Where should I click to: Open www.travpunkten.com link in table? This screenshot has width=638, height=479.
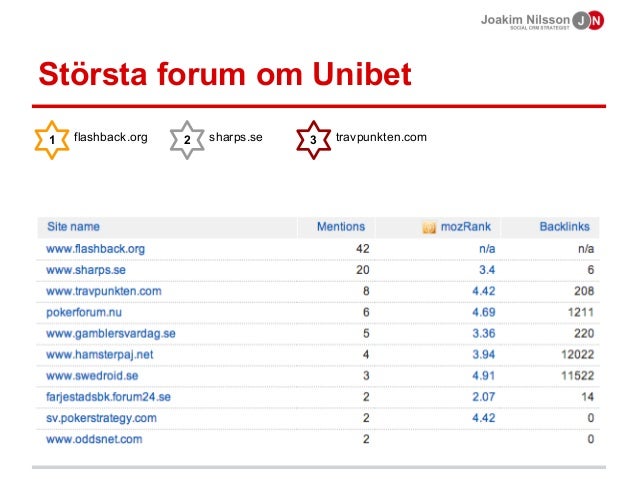point(104,291)
